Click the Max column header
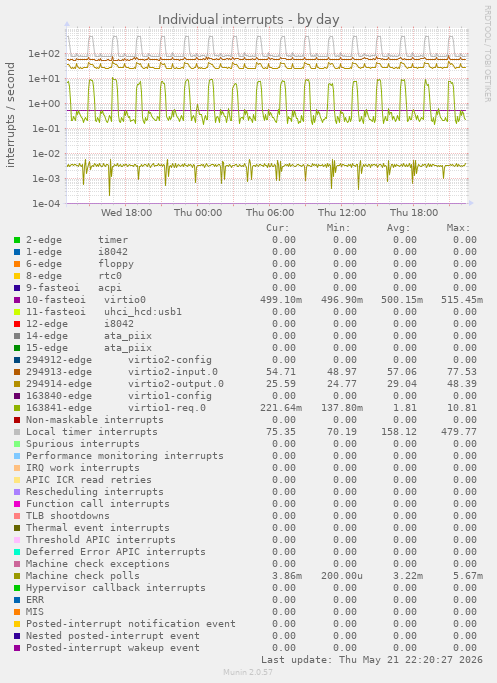The image size is (497, 683). pyautogui.click(x=458, y=228)
